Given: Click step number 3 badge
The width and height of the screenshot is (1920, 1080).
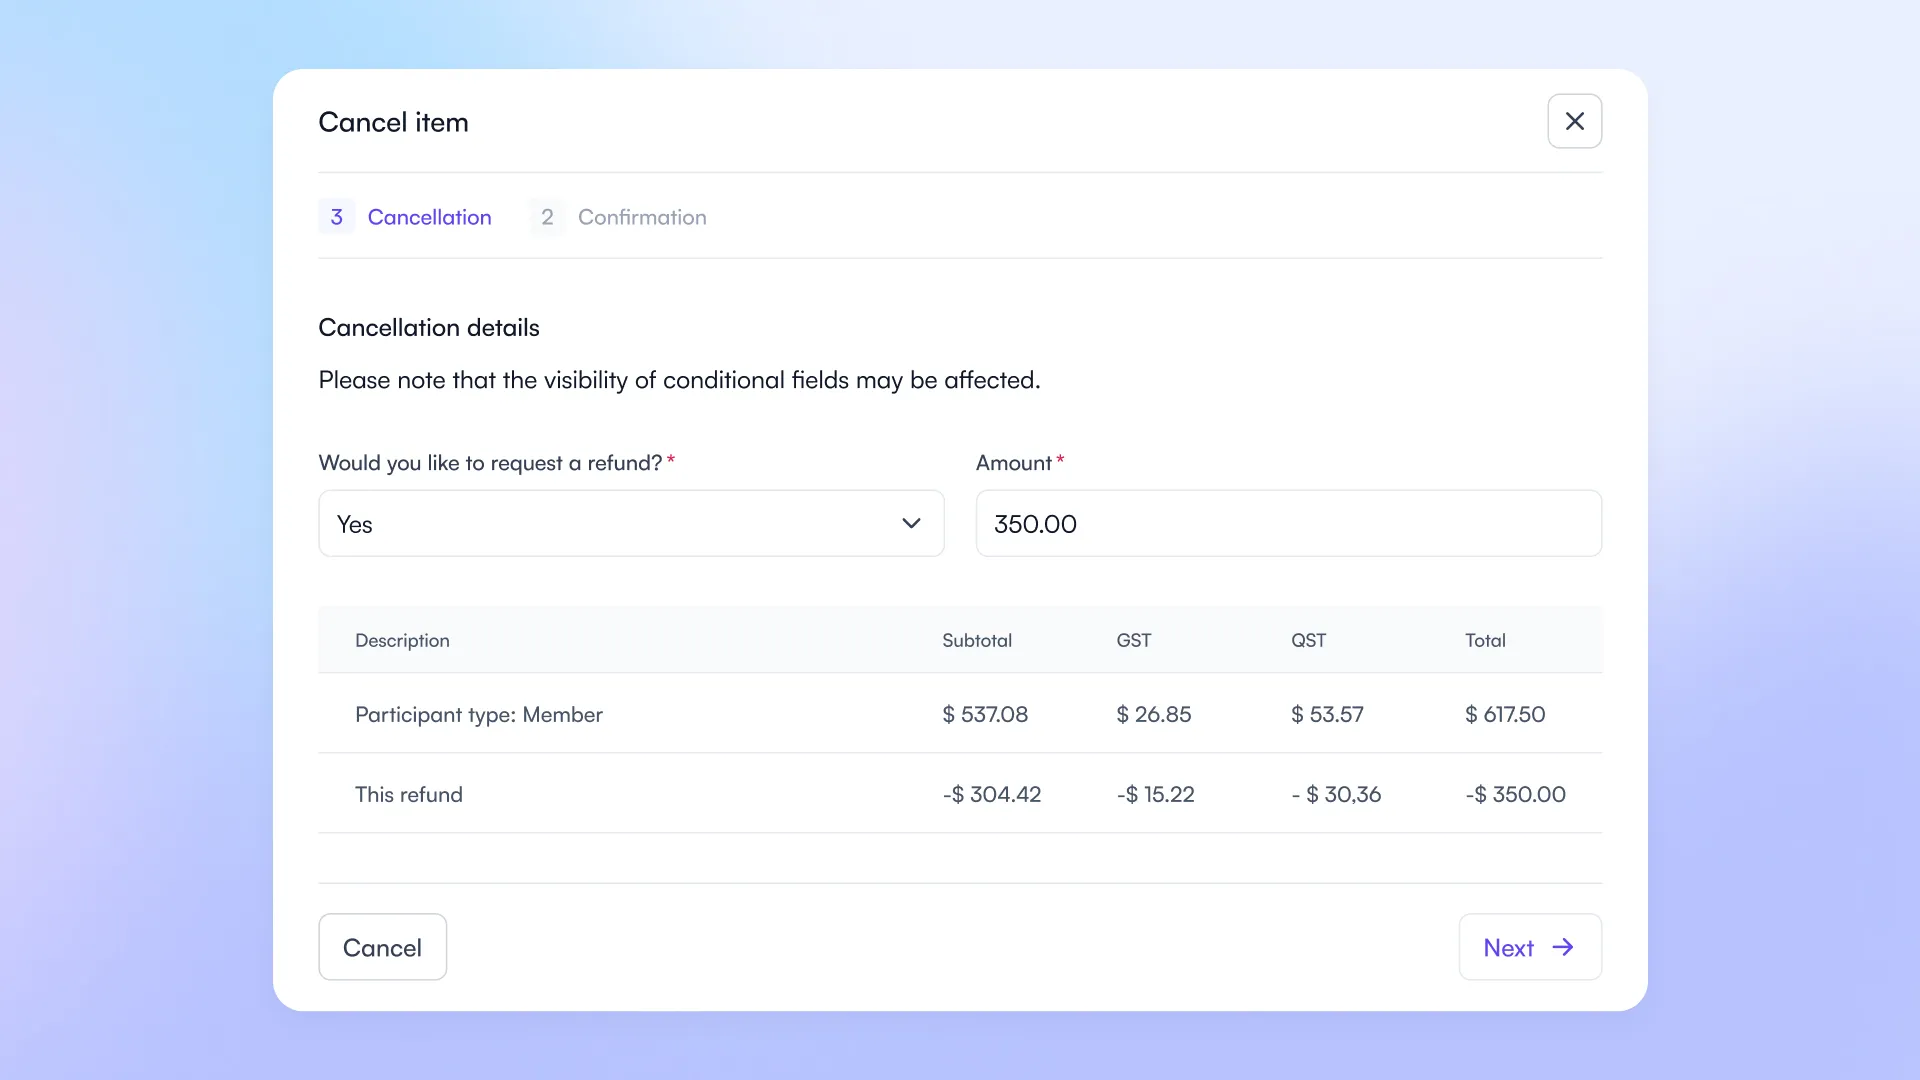Looking at the screenshot, I should [x=337, y=217].
